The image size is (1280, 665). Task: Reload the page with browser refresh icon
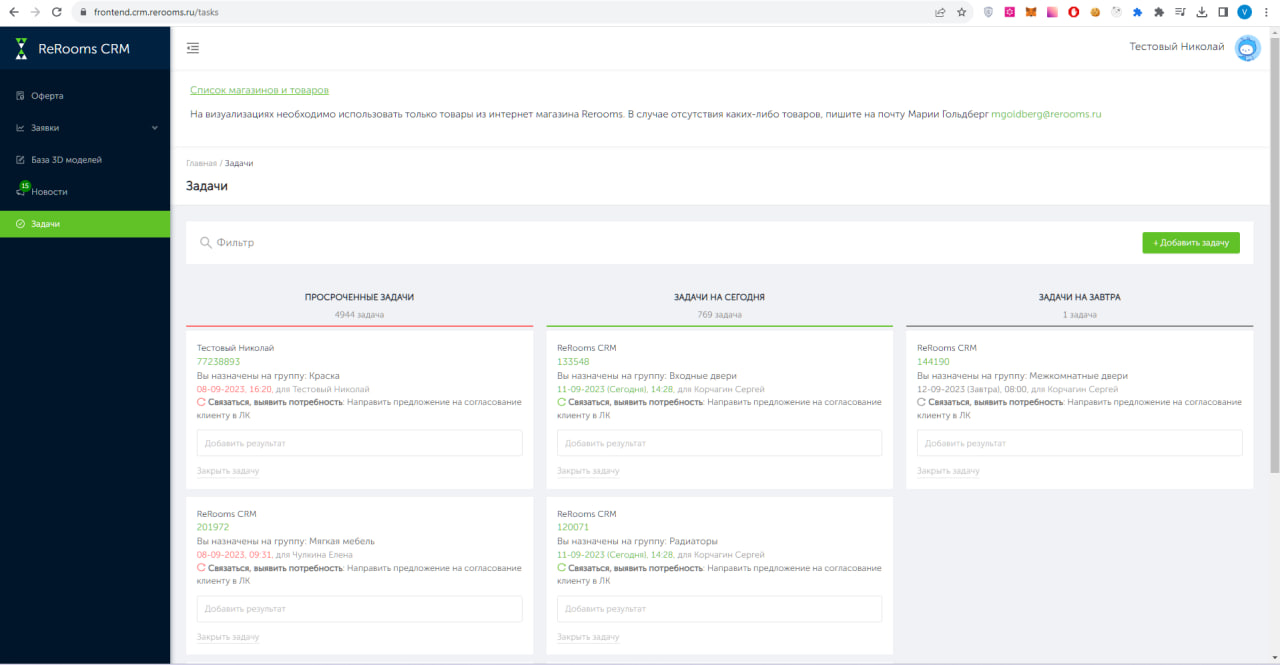[56, 12]
